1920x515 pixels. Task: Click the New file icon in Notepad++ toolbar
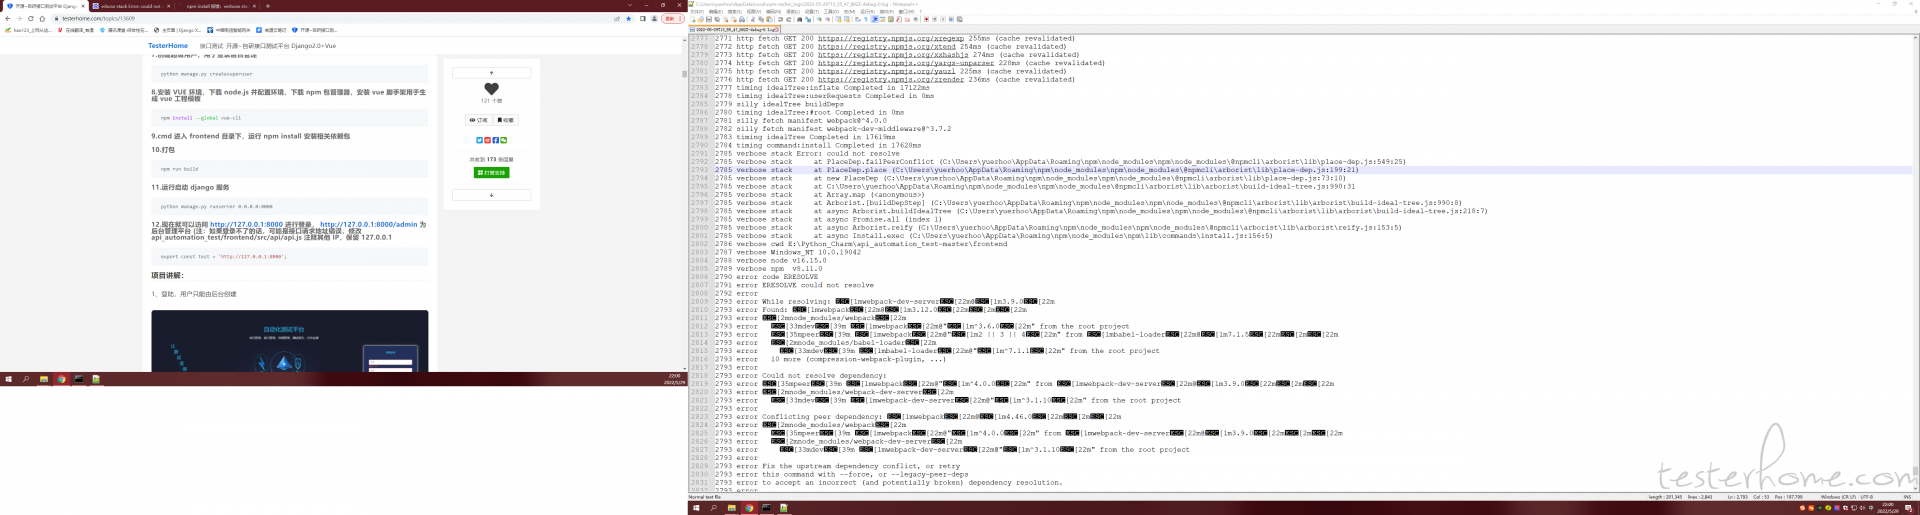click(x=693, y=19)
